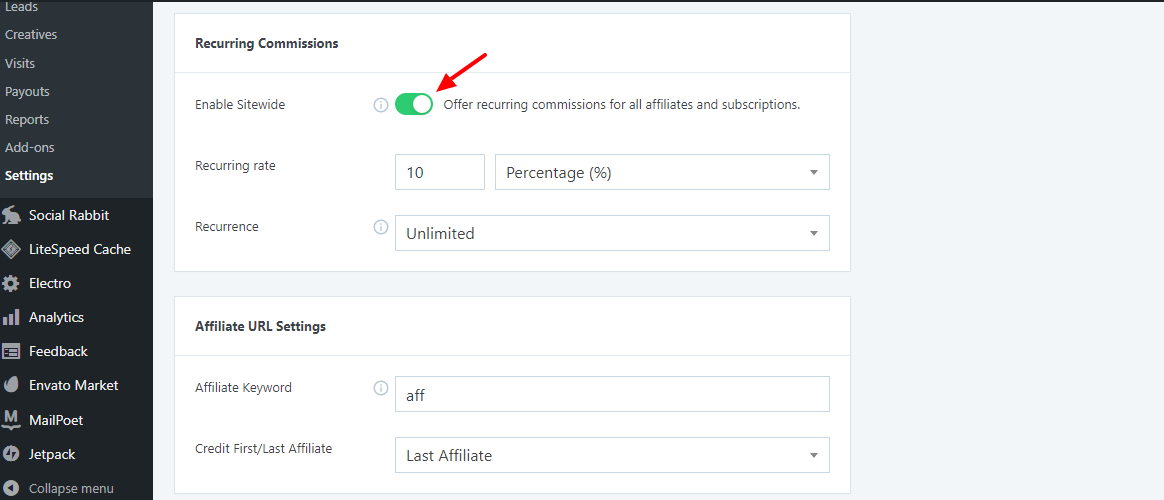Open the Creatives submenu link
Screen dimensions: 1164x500
(31, 34)
